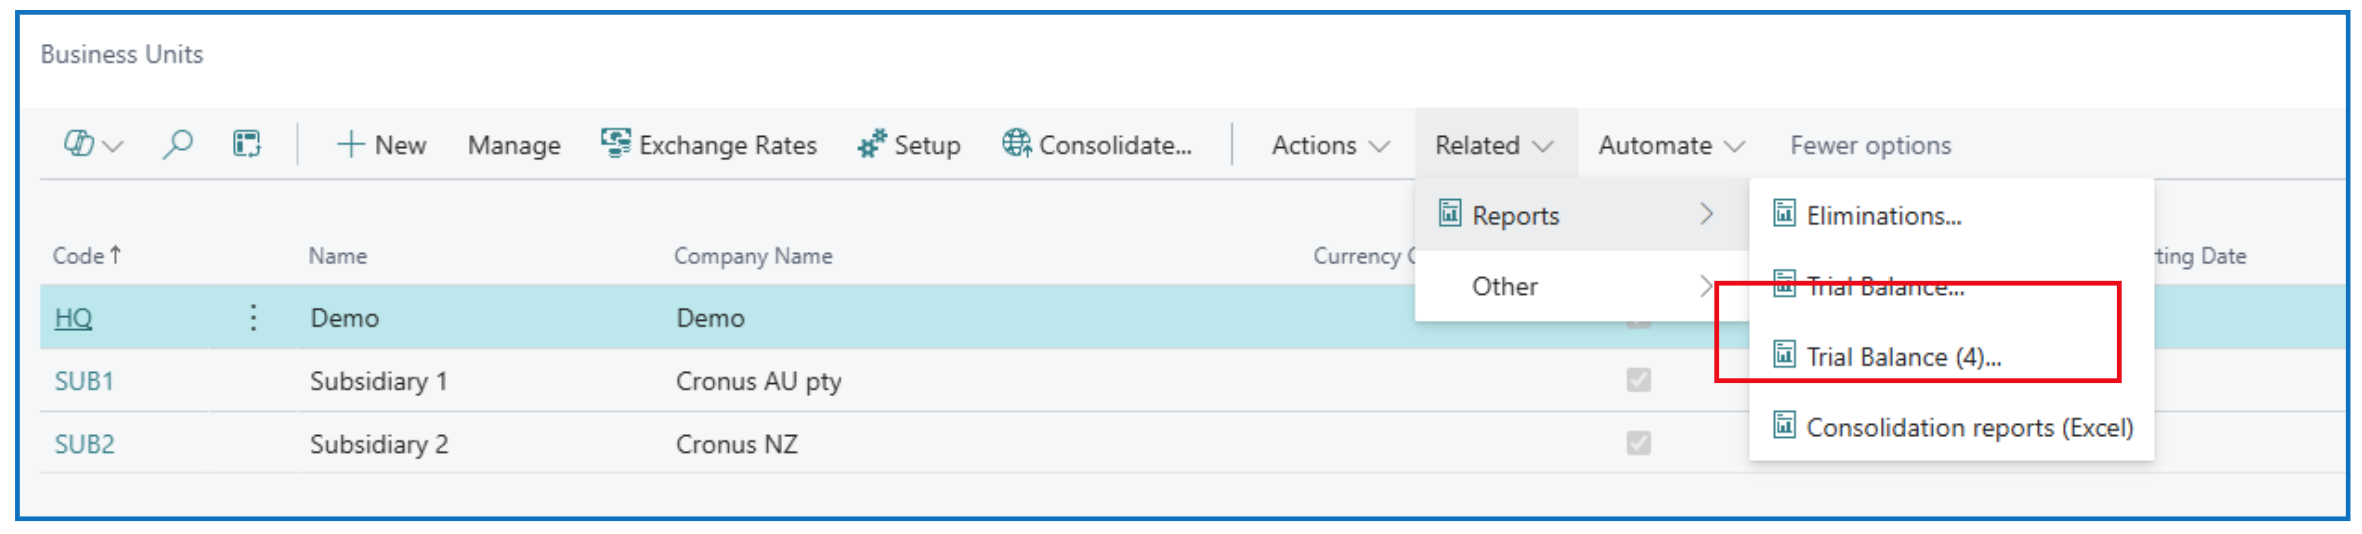Collapse the Related dropdown menu

(x=1494, y=146)
